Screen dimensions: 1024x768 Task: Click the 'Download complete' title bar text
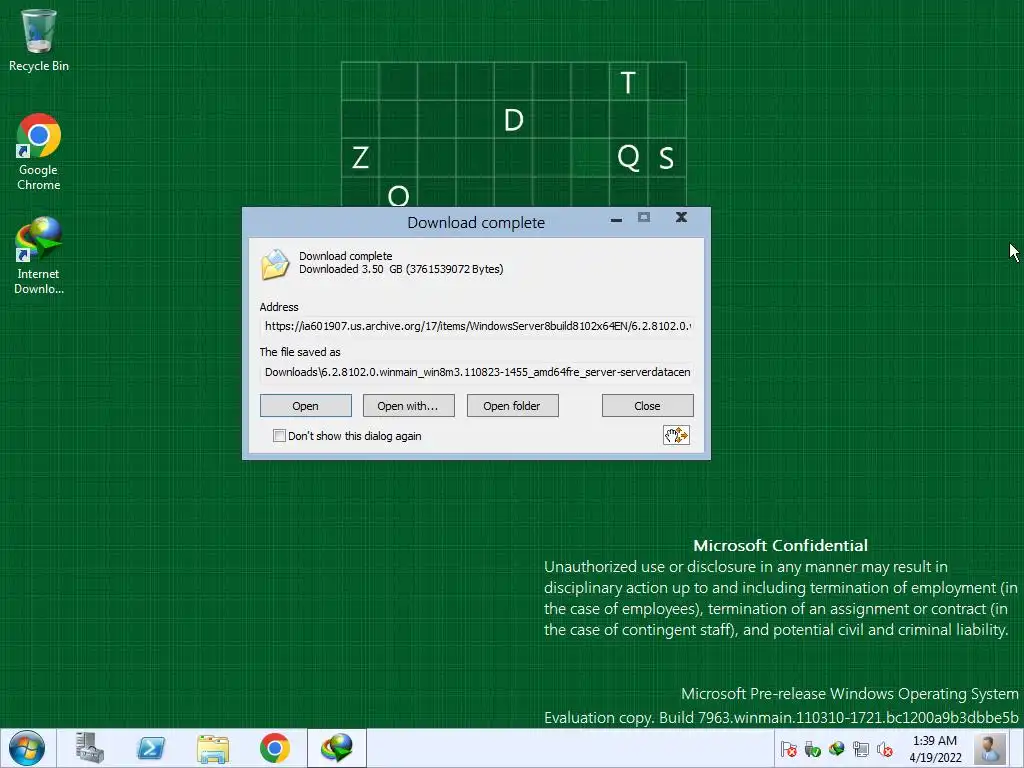(476, 223)
